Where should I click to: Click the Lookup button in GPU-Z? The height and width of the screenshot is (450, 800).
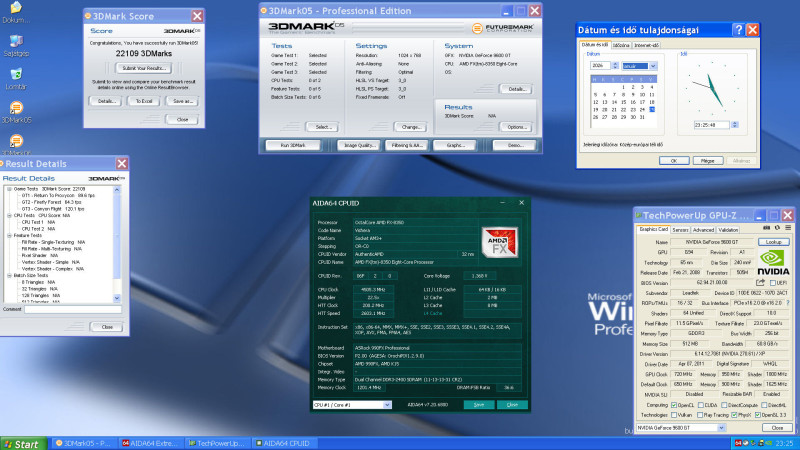click(x=773, y=242)
